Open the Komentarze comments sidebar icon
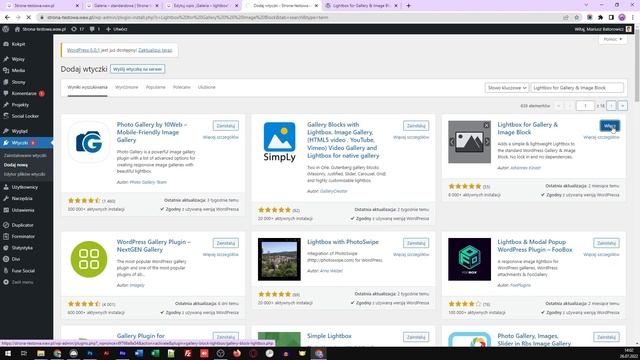The height and width of the screenshot is (360, 640). tap(6, 93)
